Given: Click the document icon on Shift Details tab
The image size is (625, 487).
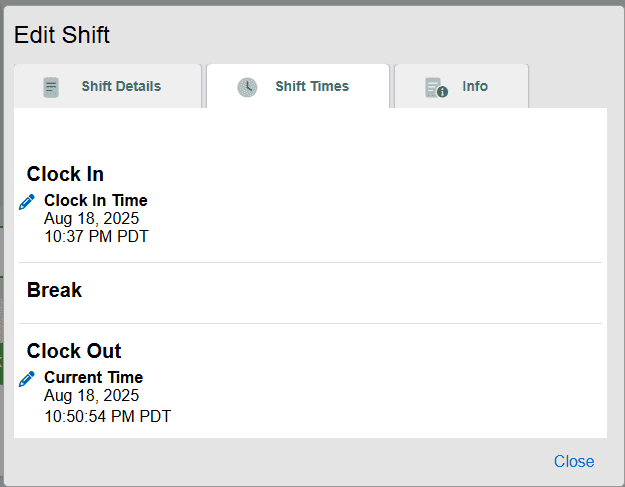Looking at the screenshot, I should click(51, 87).
